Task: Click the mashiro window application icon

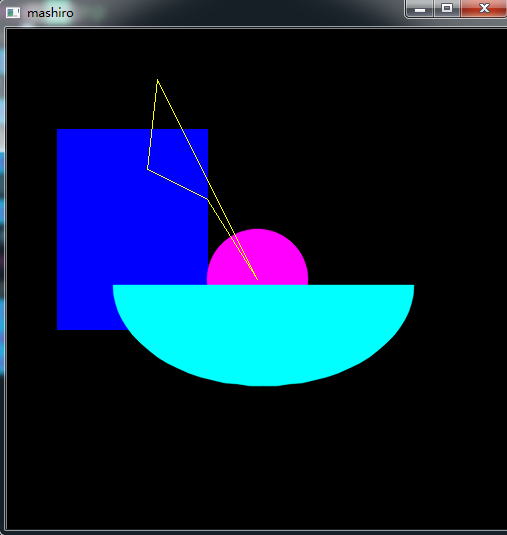Action: [13, 13]
